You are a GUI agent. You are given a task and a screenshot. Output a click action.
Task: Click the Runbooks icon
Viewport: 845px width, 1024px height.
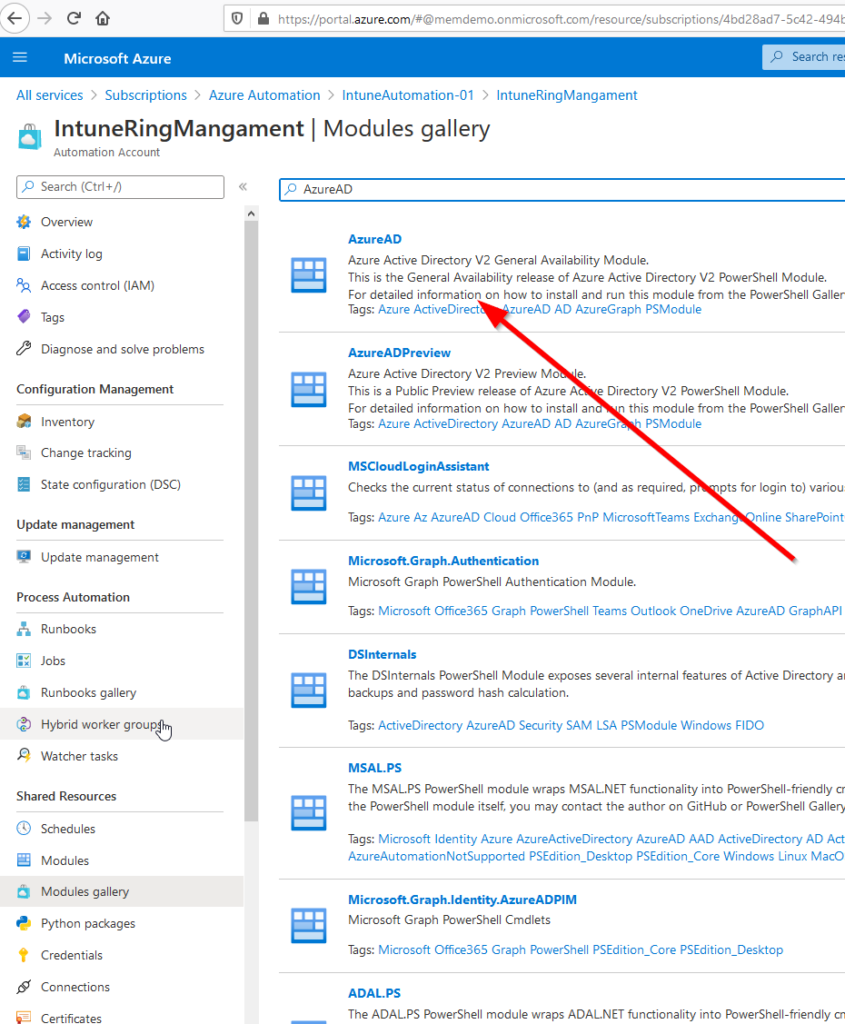coord(24,629)
